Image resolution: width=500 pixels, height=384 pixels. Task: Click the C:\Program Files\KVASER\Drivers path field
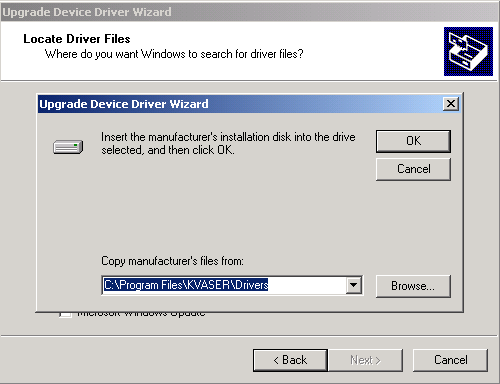[224, 285]
